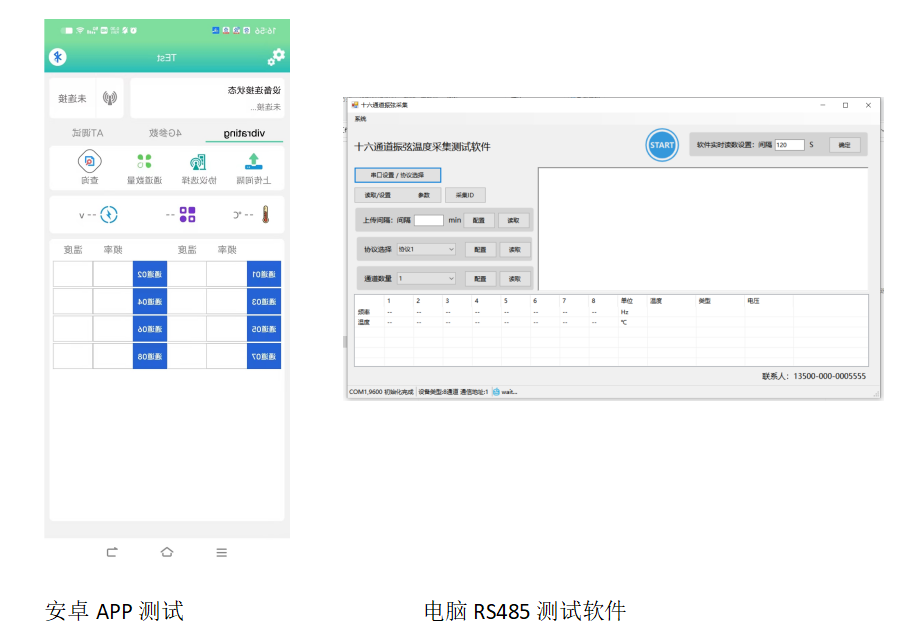Tap the Bluetooth icon in app header
The height and width of the screenshot is (636, 901).
click(58, 57)
